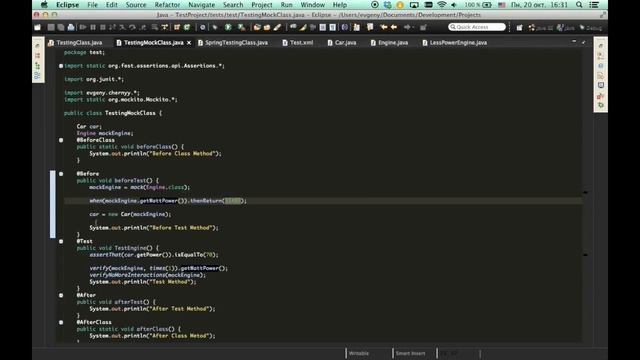Image resolution: width=640 pixels, height=360 pixels.
Task: Maximize the editor area
Action: (x=583, y=42)
